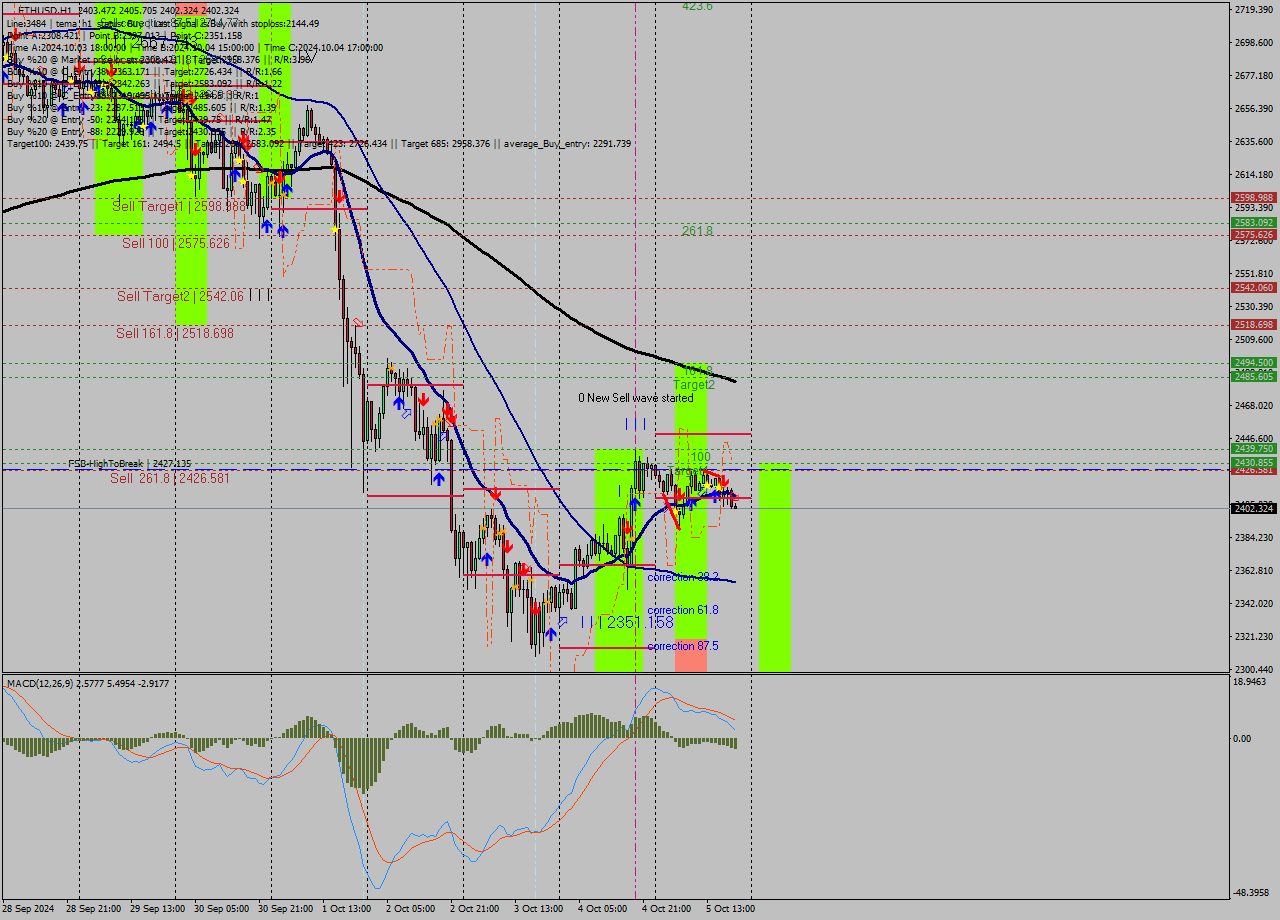Click the 'correction 38.2' label
Image resolution: width=1280 pixels, height=920 pixels.
[683, 577]
